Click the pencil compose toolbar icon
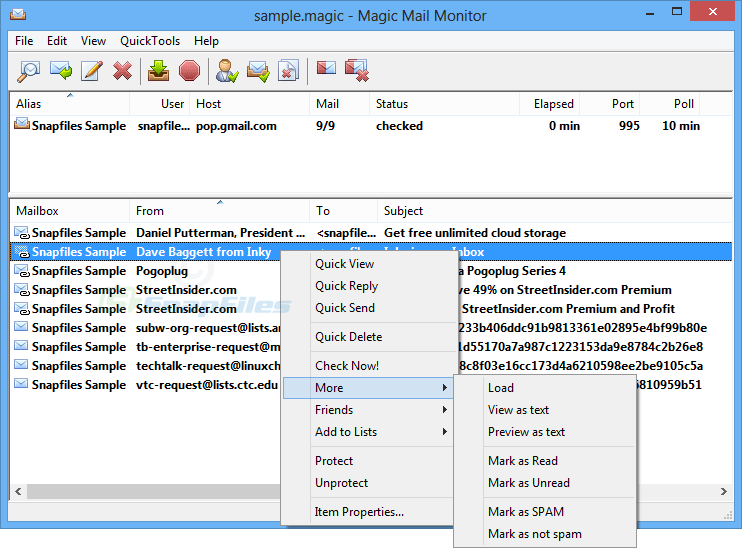The image size is (742, 548). [x=92, y=71]
